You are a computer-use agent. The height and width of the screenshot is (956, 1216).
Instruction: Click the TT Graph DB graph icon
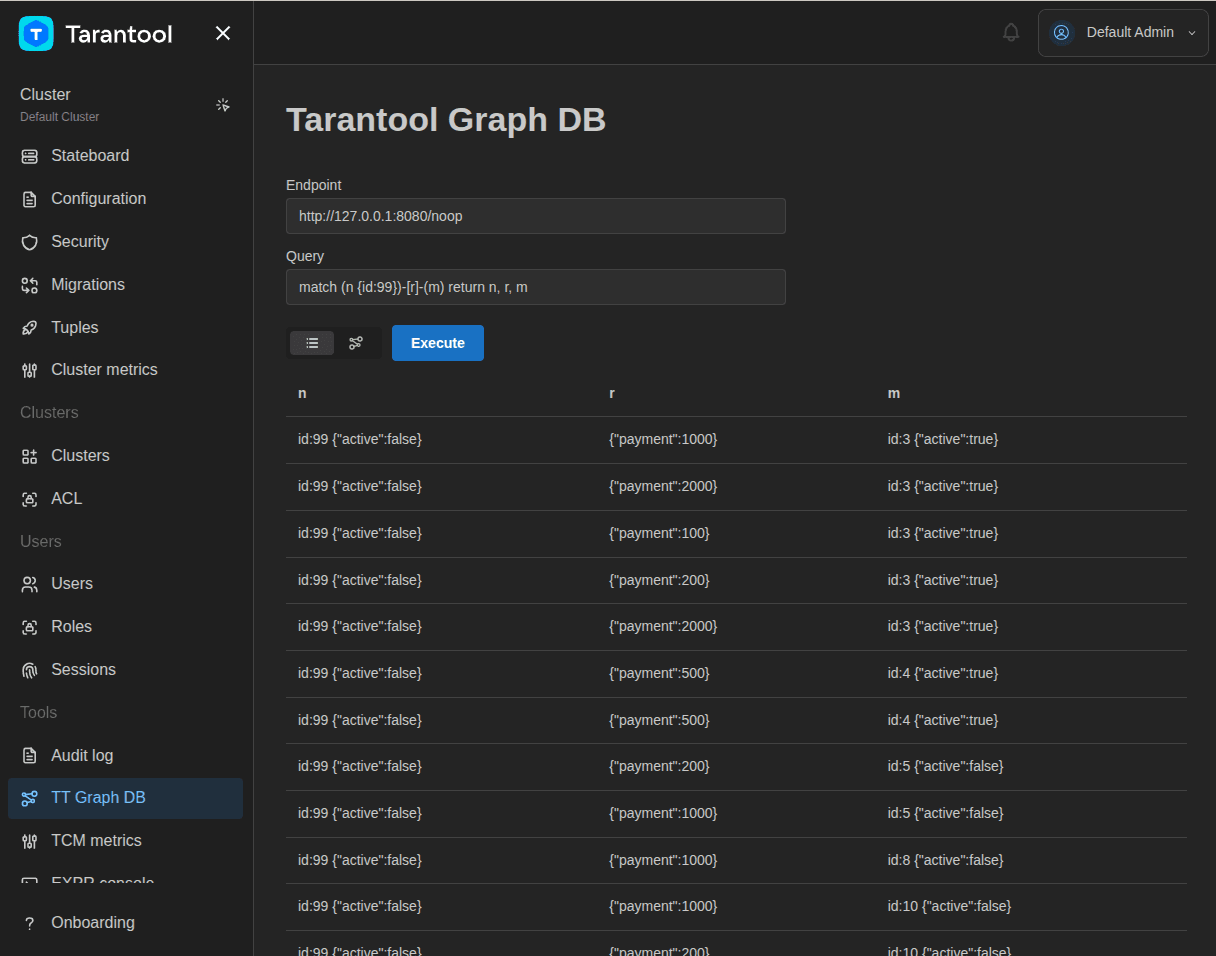coord(30,798)
